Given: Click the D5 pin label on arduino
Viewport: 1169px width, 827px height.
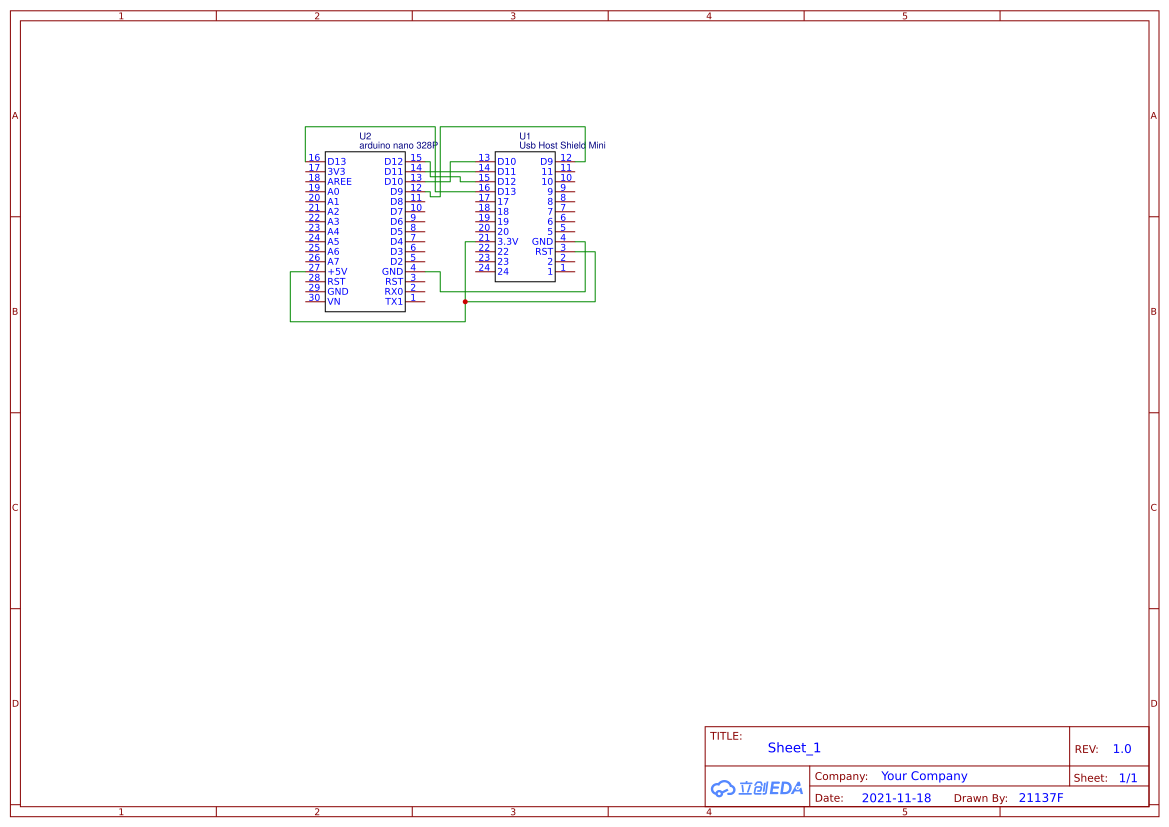Looking at the screenshot, I should tap(397, 232).
